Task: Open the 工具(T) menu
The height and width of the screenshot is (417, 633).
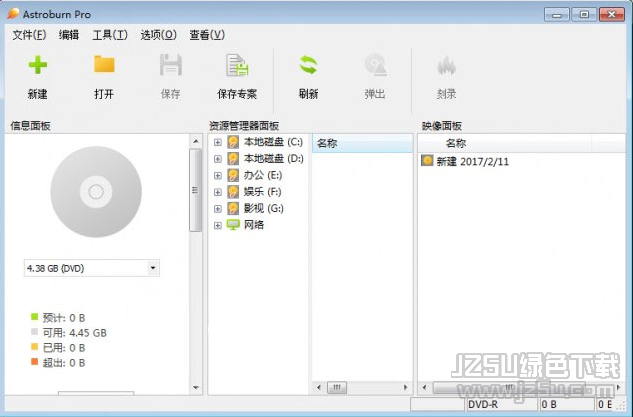Action: click(x=110, y=35)
